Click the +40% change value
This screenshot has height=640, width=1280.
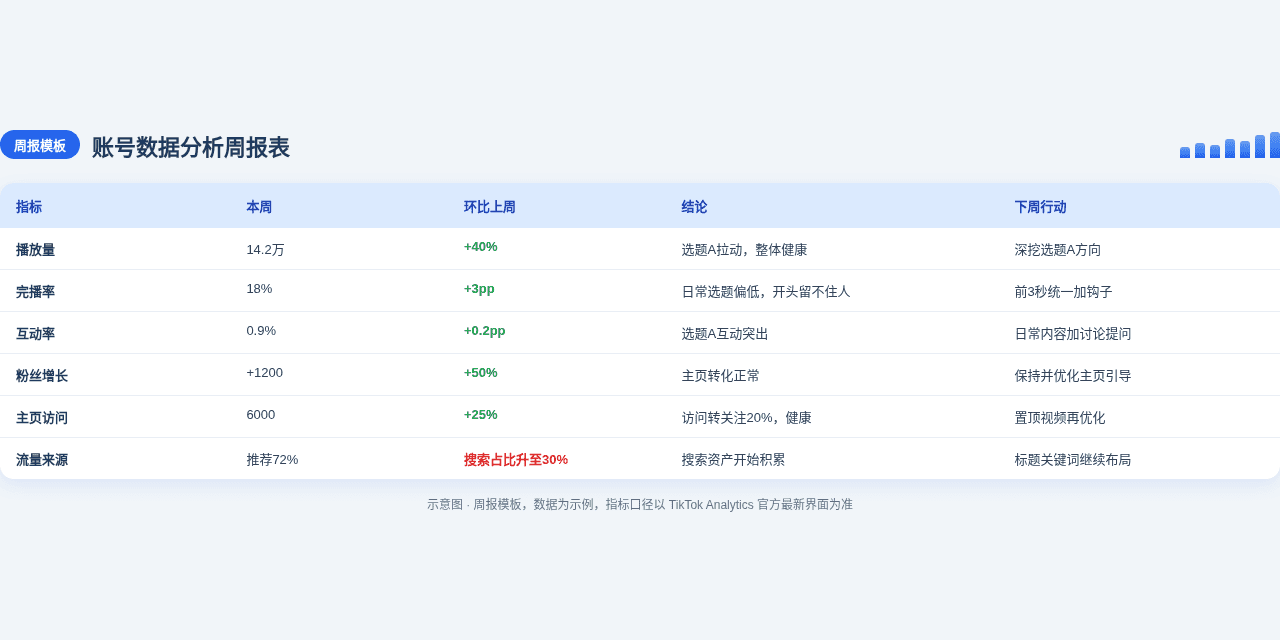[481, 247]
